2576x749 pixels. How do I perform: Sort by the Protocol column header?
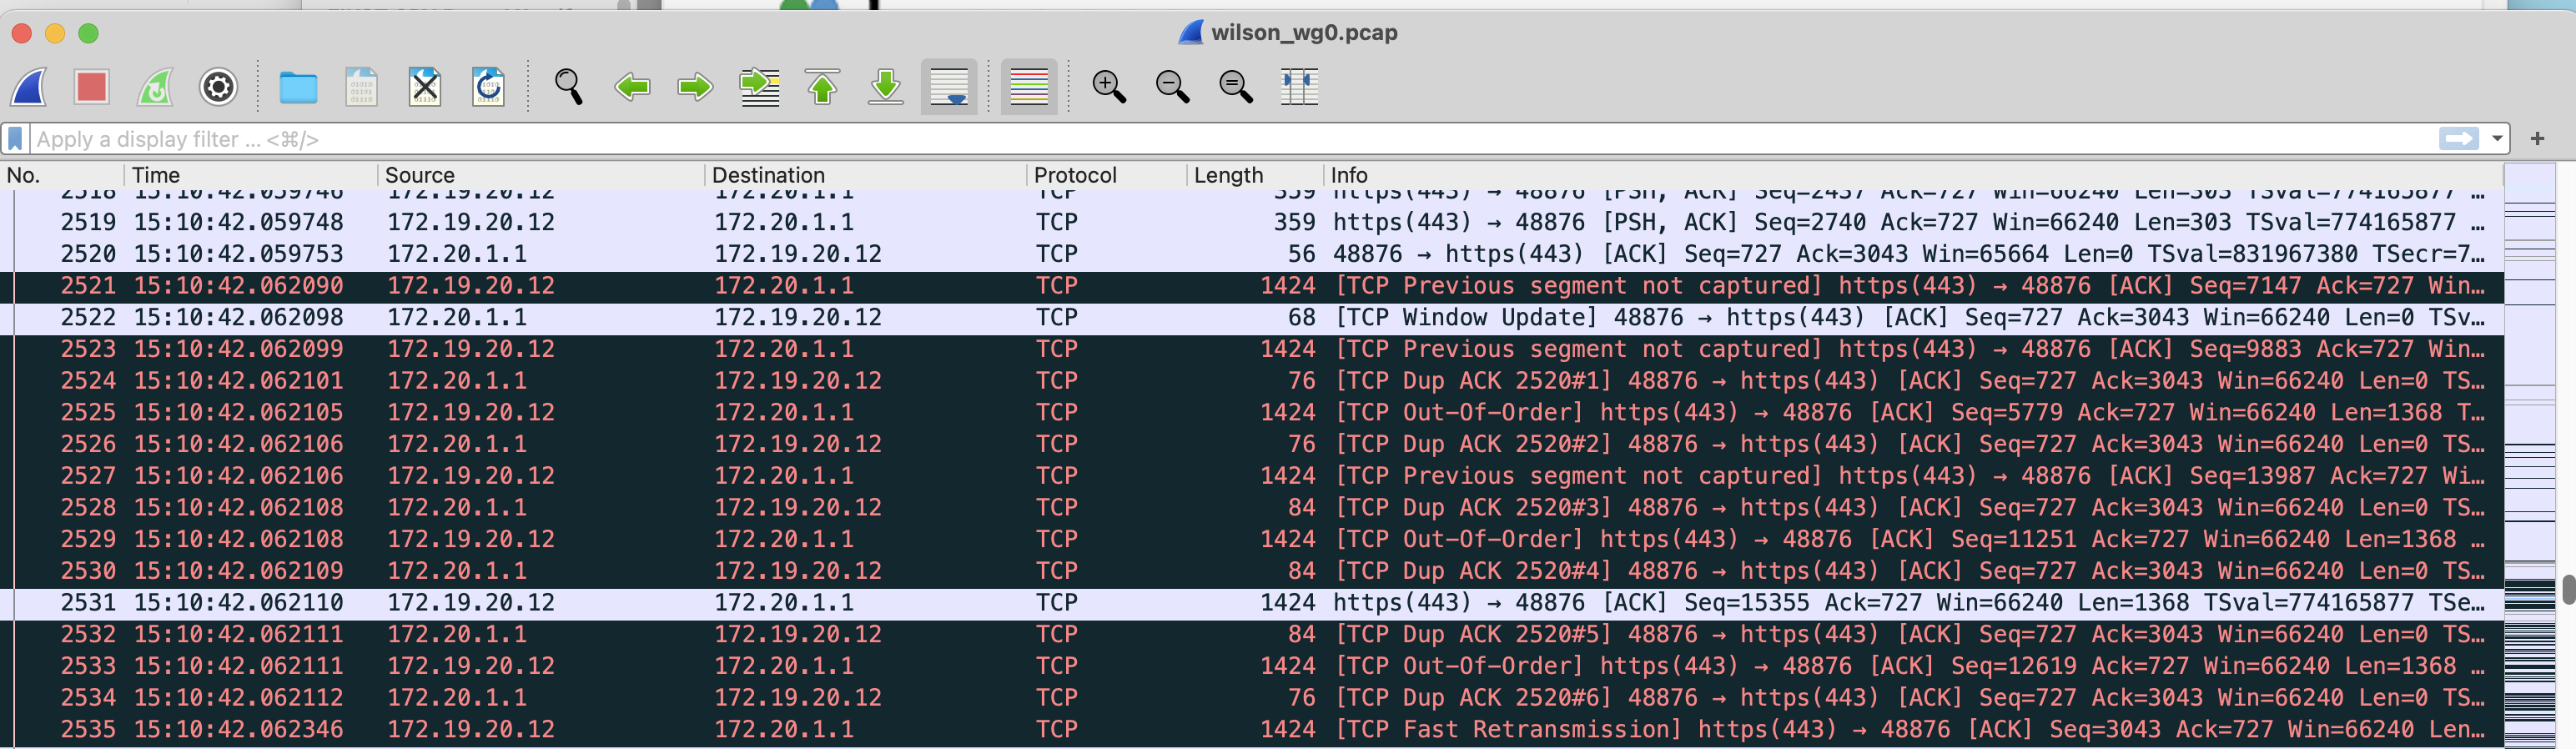tap(1106, 175)
